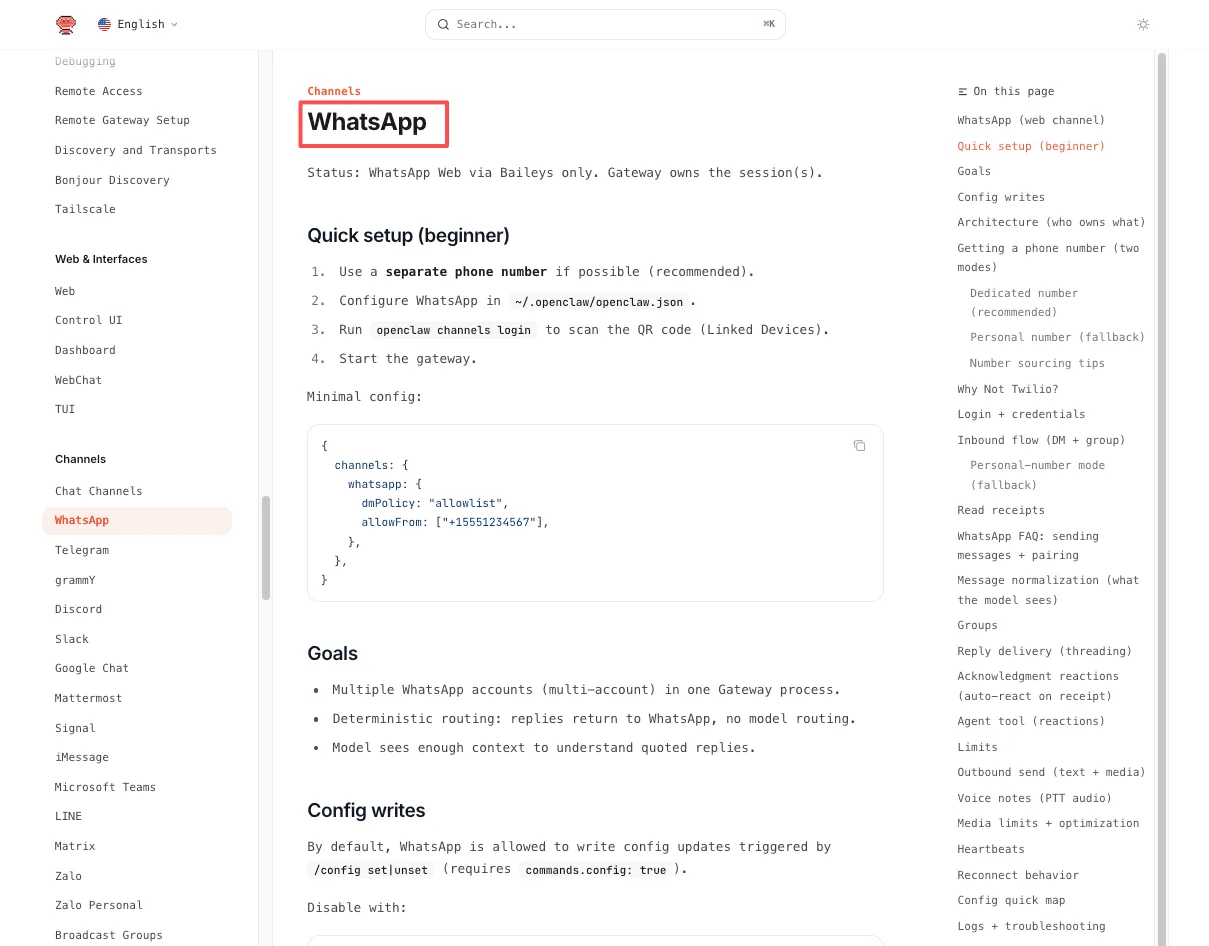This screenshot has width=1209, height=946.
Task: Copy the minimal config code block
Action: pyautogui.click(x=859, y=446)
